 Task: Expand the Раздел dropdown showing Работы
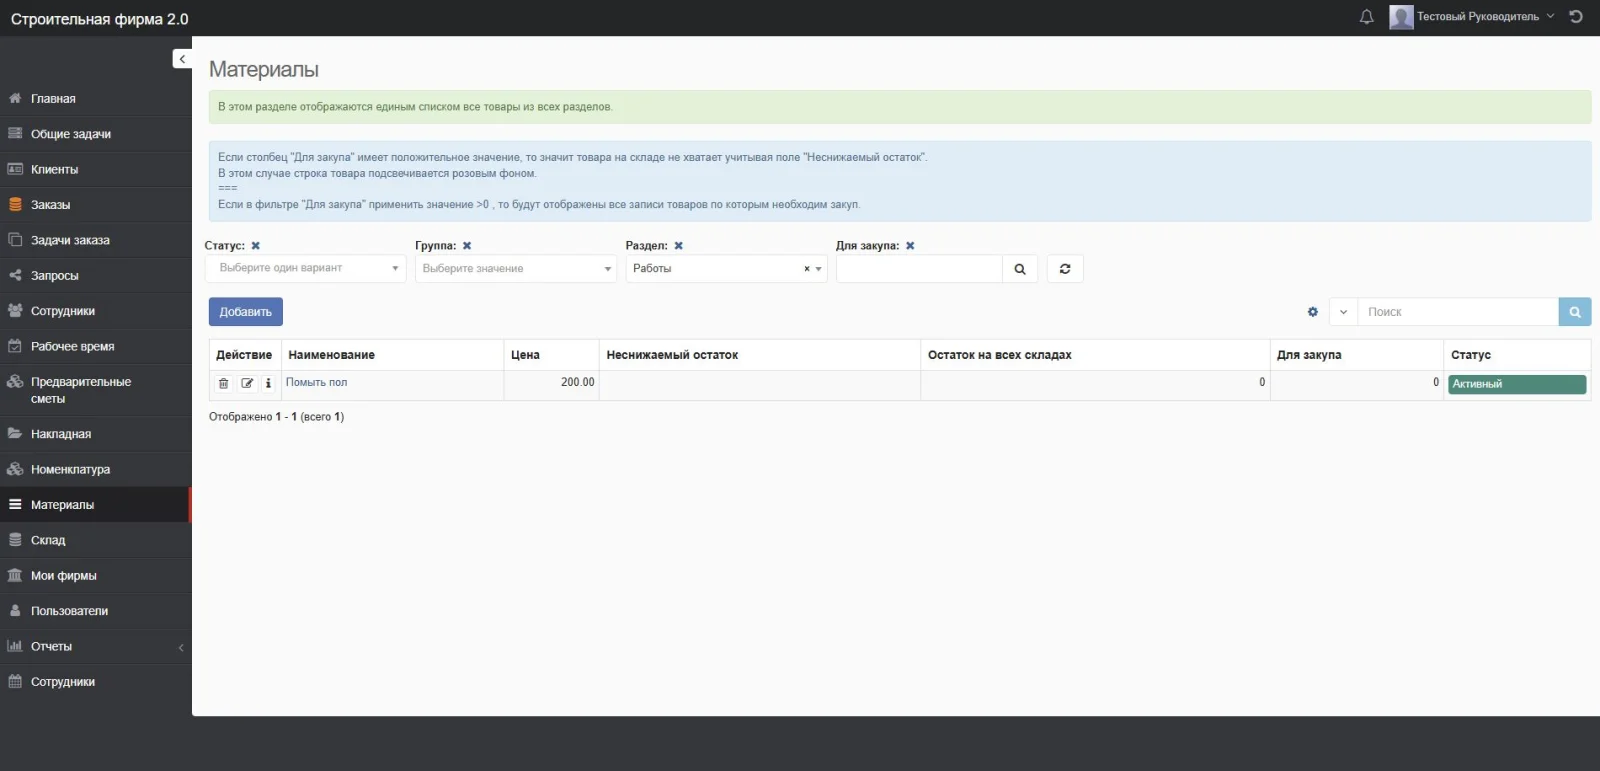click(x=818, y=269)
